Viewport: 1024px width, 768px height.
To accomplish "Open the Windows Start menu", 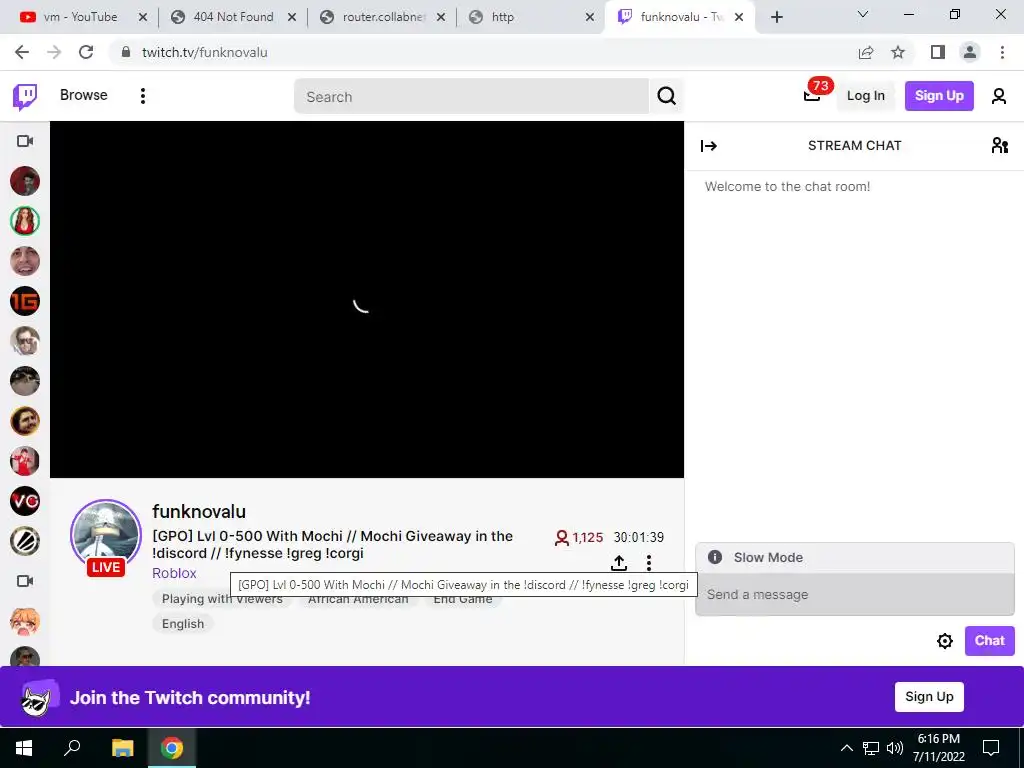I will pyautogui.click(x=24, y=748).
